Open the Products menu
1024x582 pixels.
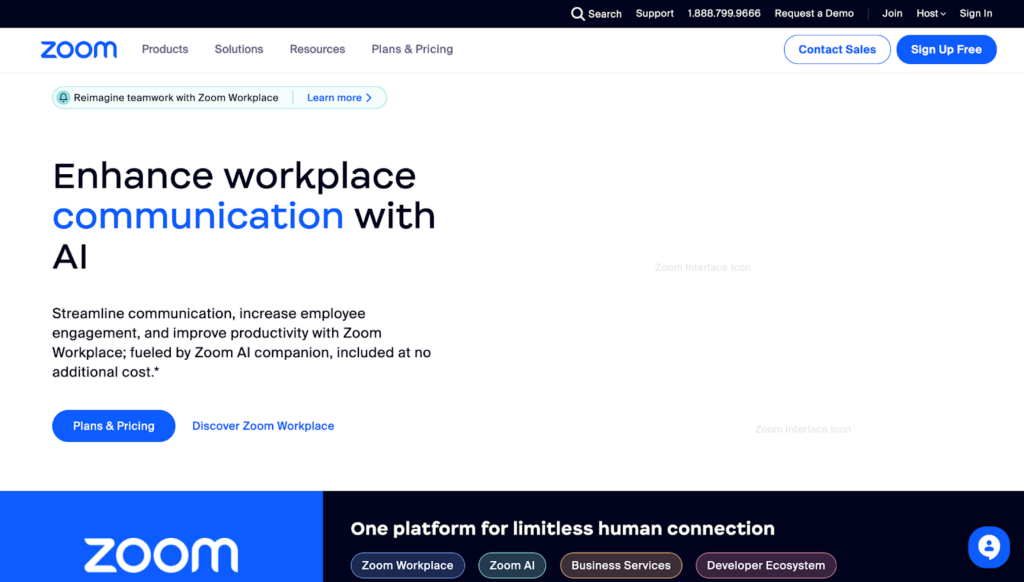(165, 49)
